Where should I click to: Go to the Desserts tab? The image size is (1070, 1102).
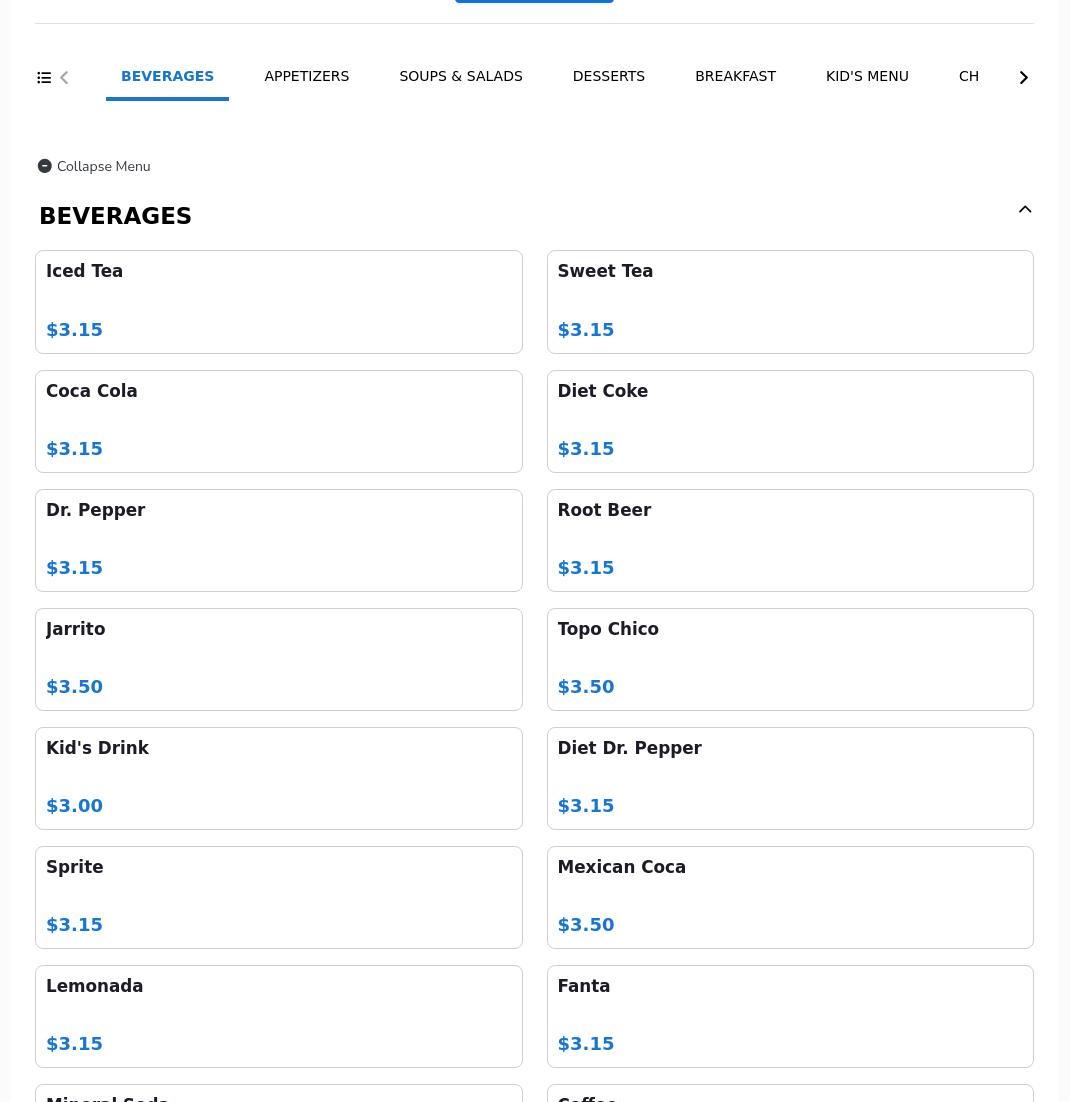coord(609,77)
